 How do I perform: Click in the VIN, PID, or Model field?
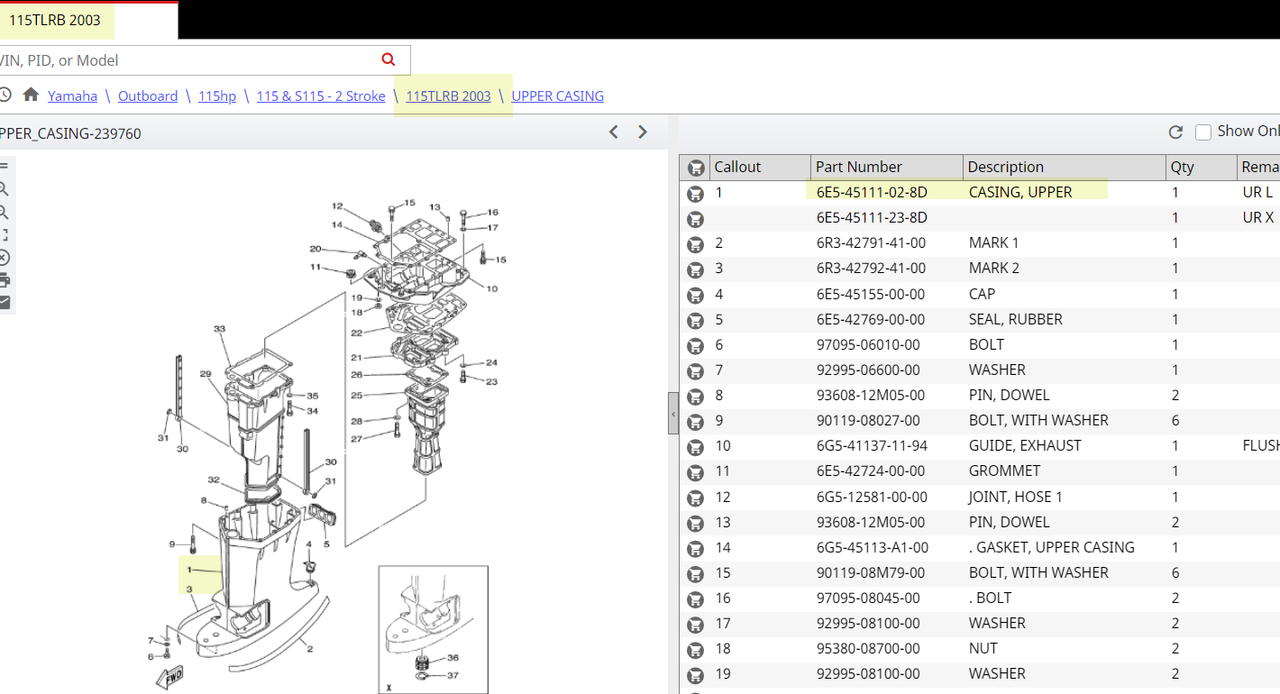coord(185,60)
